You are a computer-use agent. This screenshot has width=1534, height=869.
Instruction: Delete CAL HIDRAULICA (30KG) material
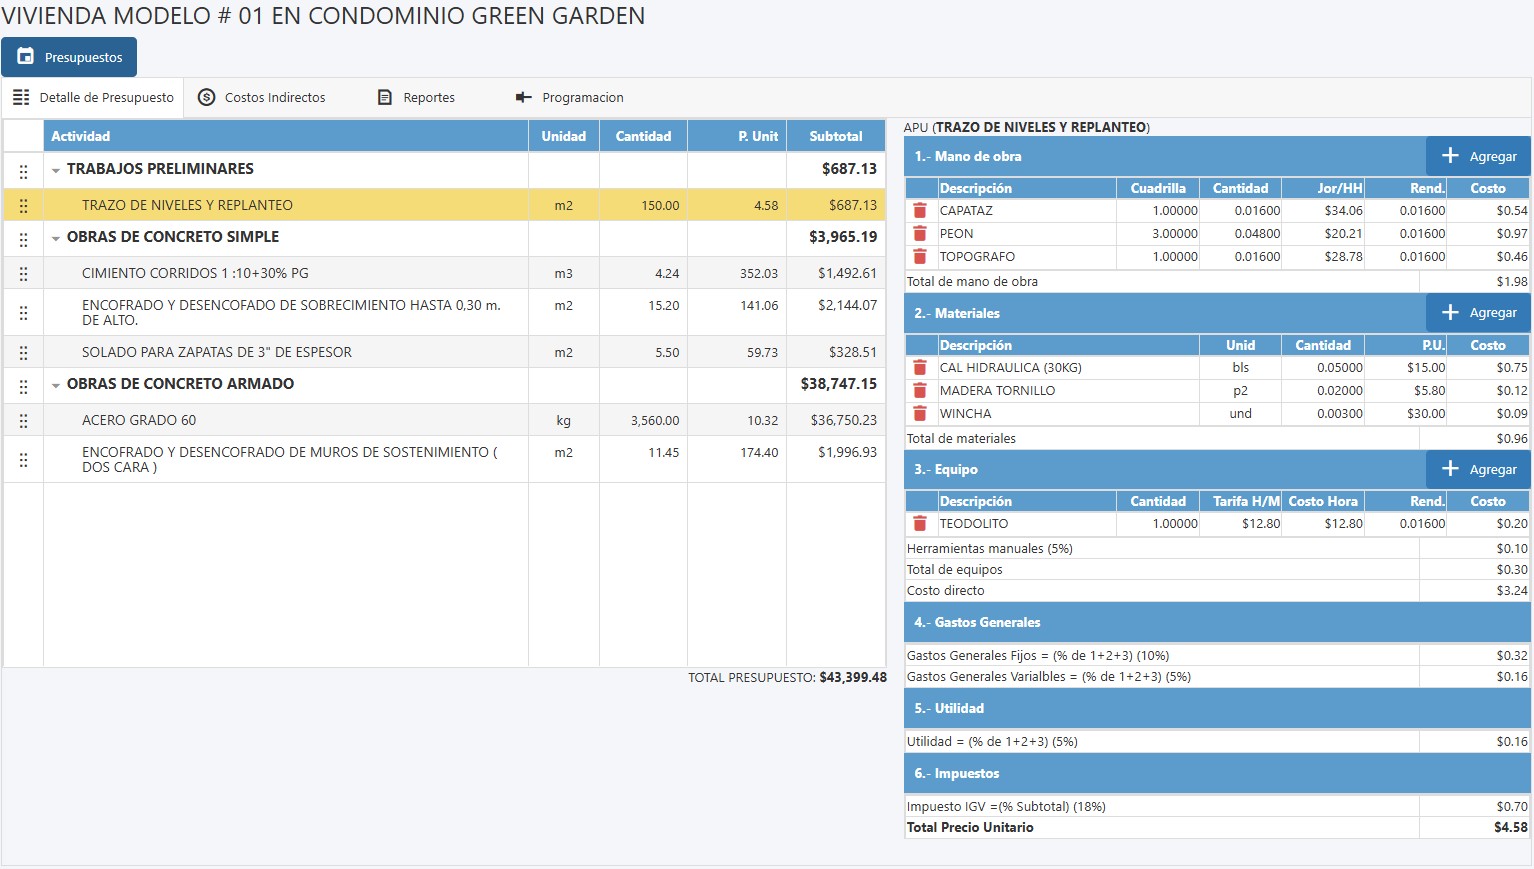tap(920, 368)
